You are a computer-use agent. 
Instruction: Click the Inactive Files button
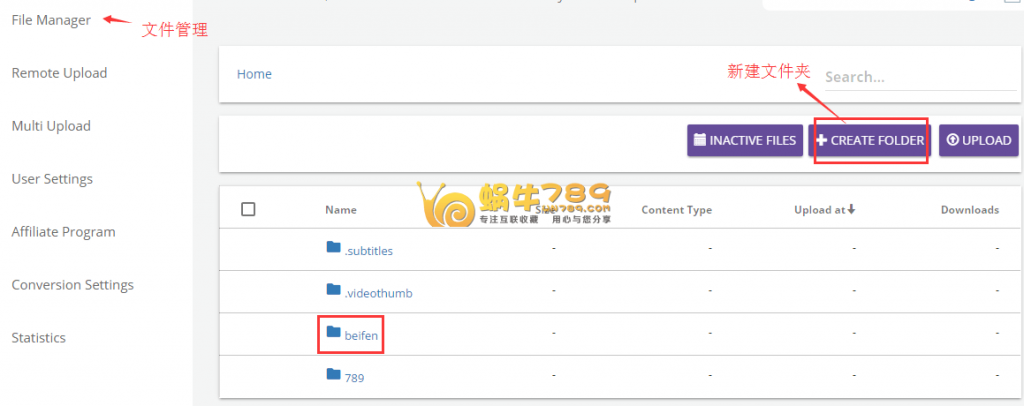coord(745,141)
